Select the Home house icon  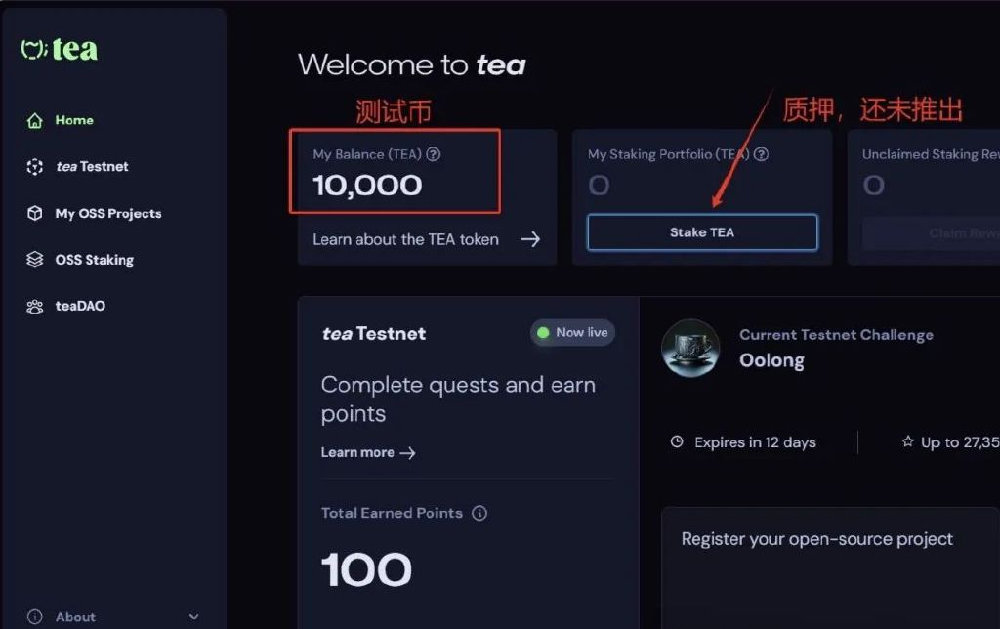click(34, 120)
